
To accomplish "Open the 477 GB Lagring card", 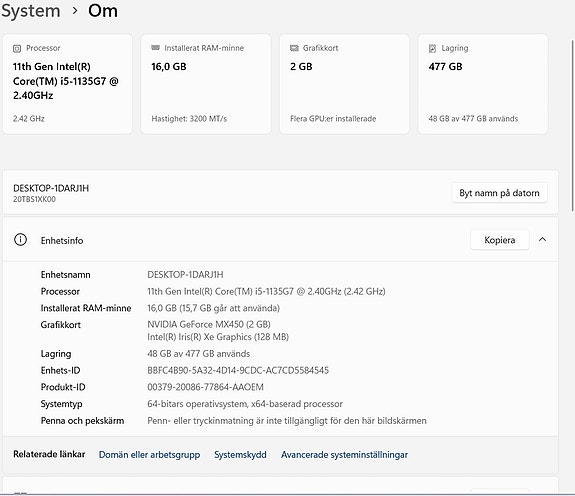I will pyautogui.click(x=483, y=84).
